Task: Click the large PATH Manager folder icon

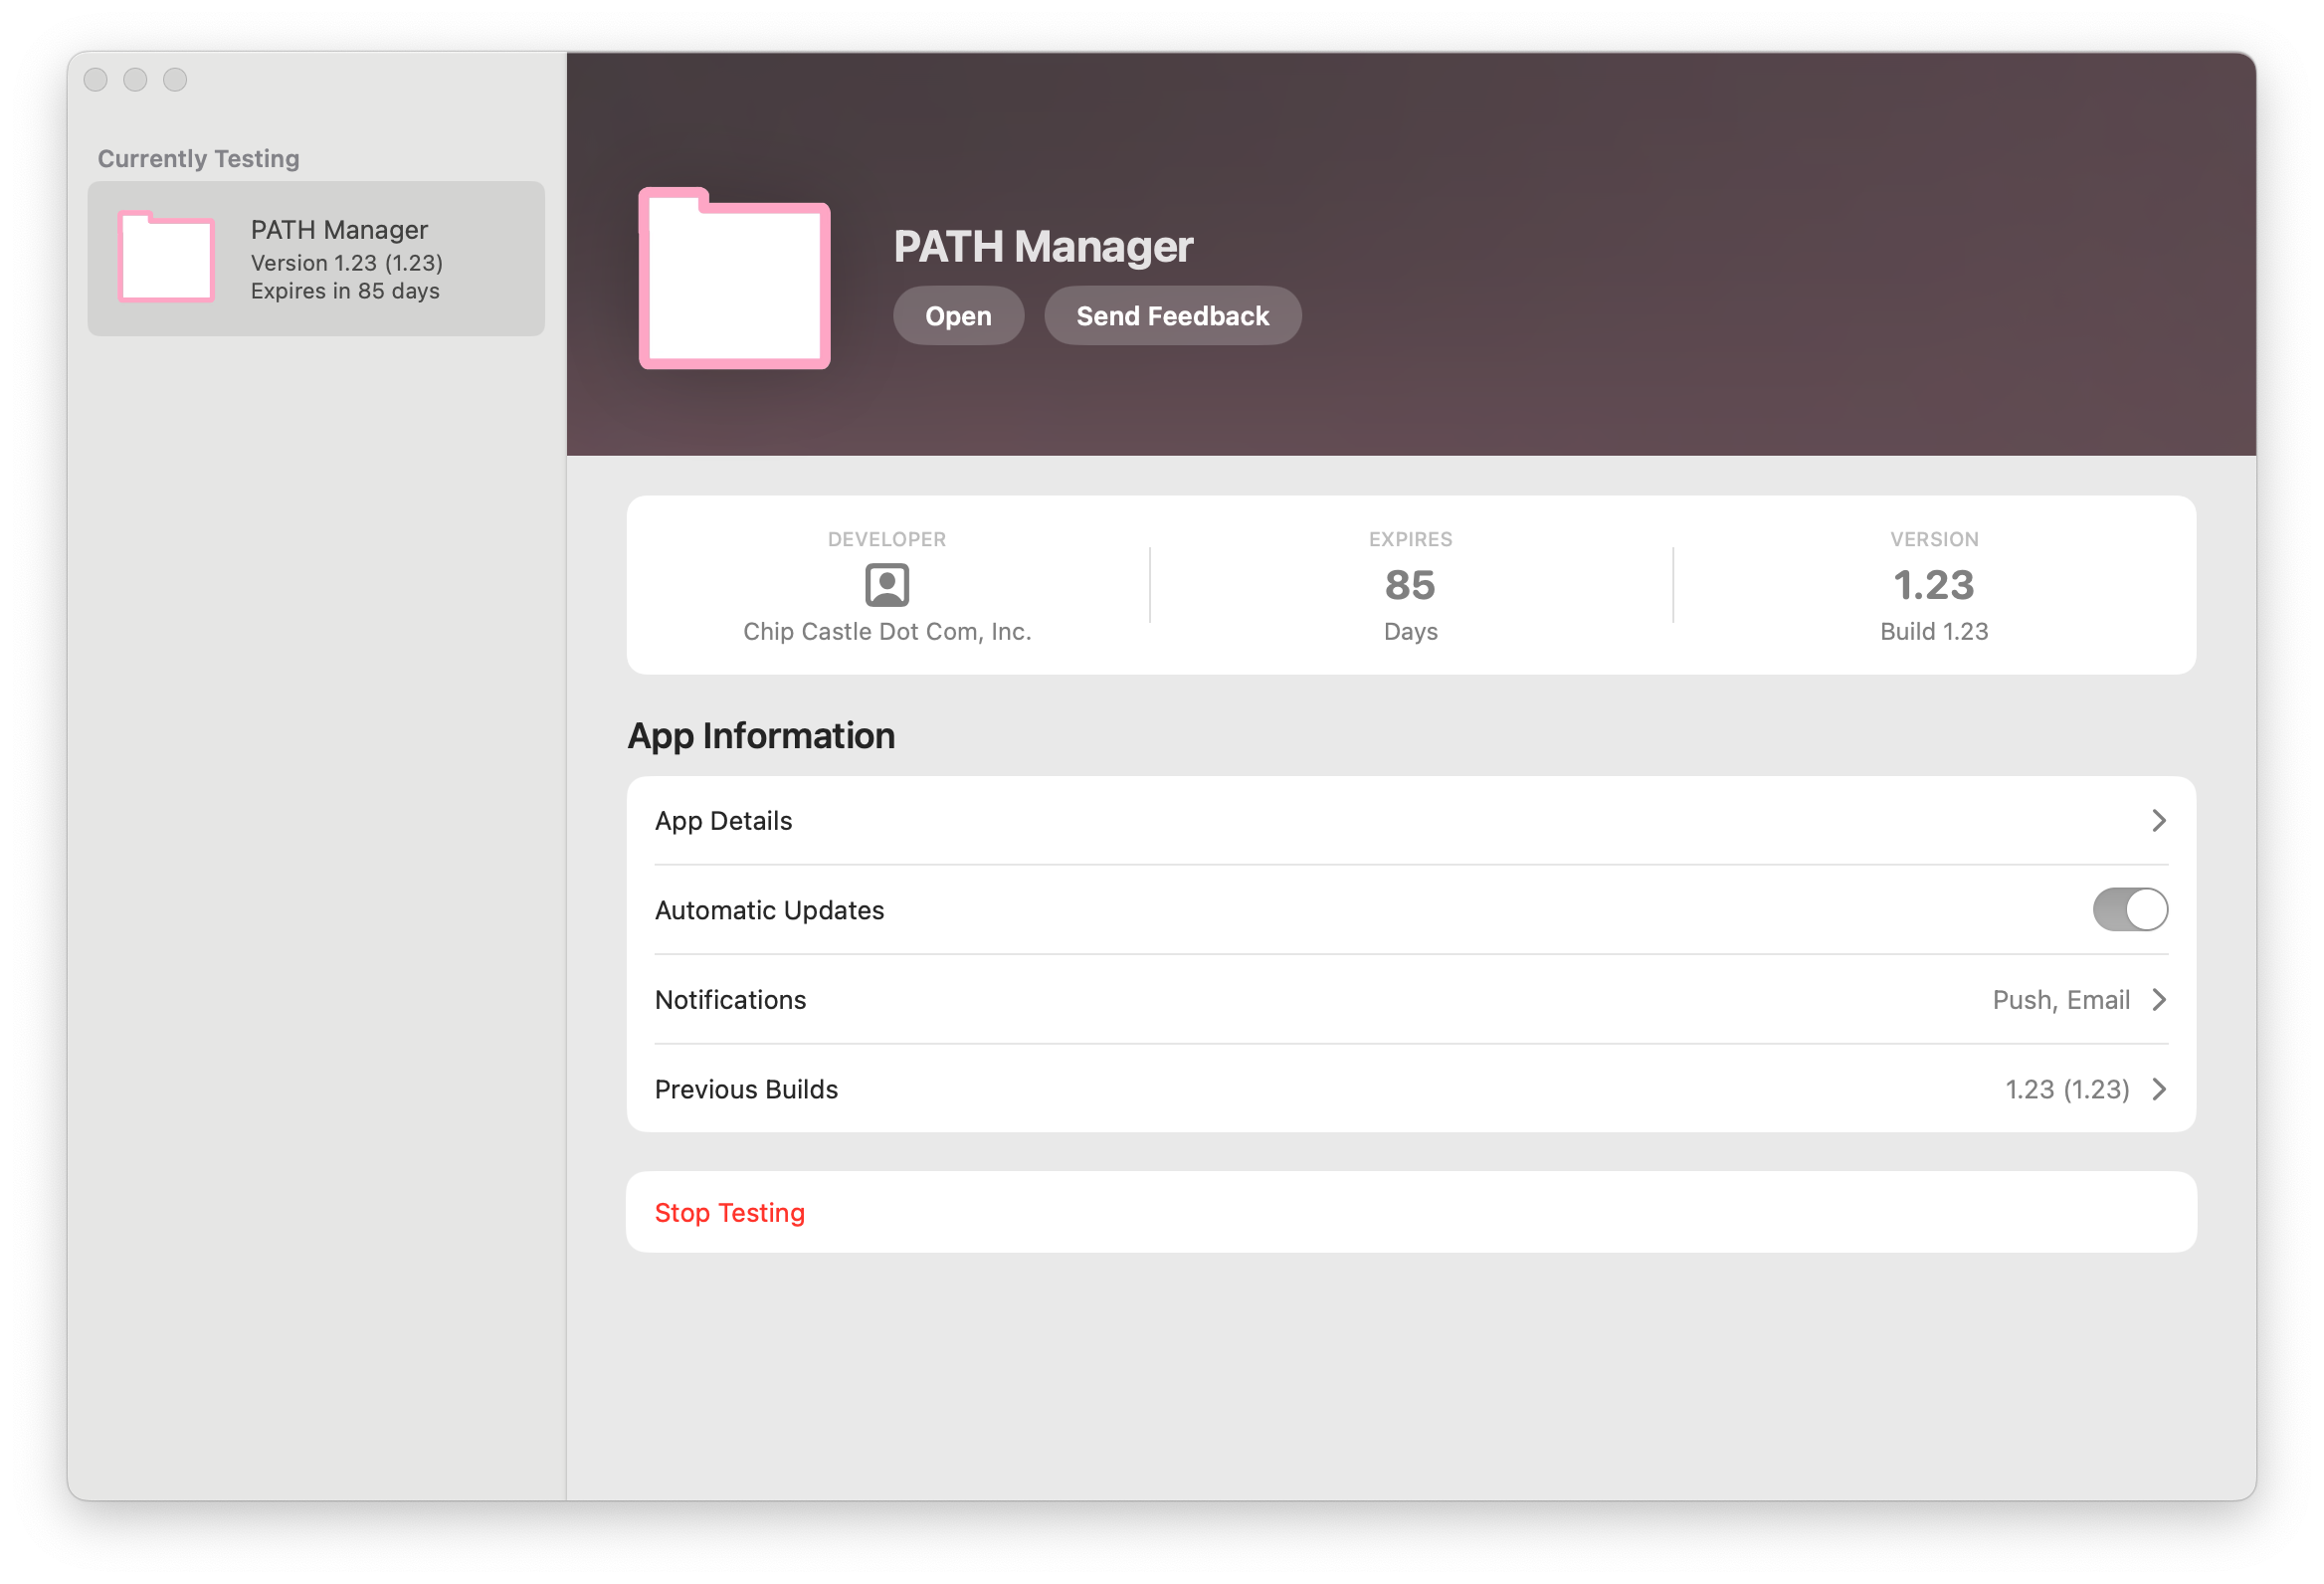Action: point(734,279)
